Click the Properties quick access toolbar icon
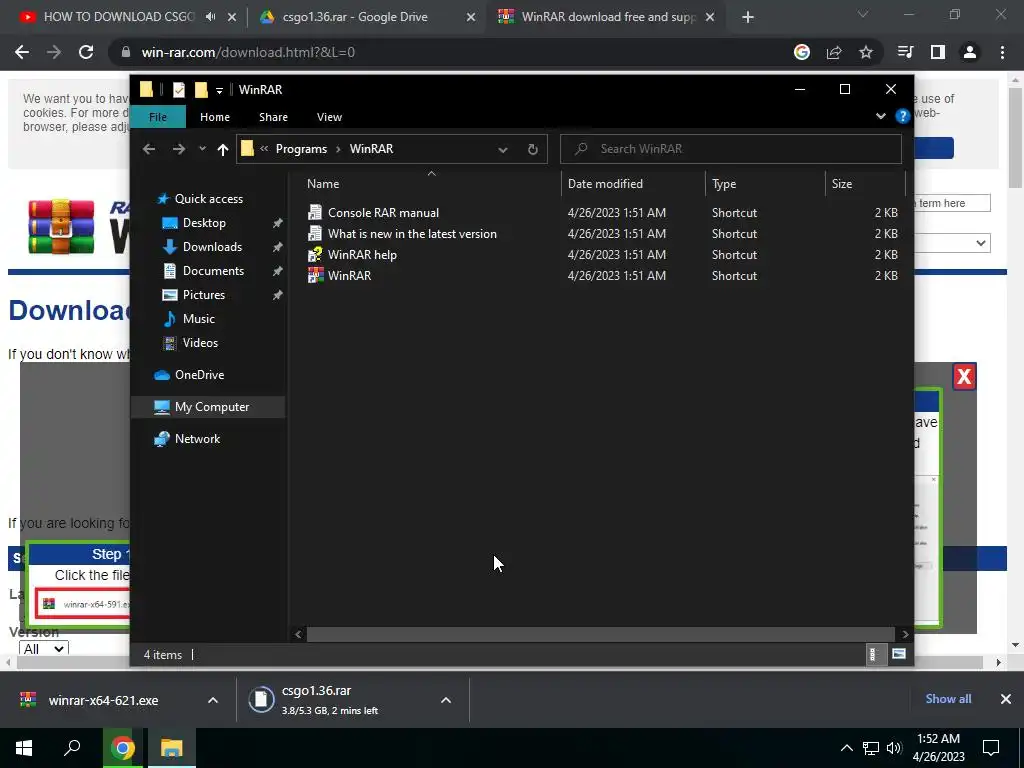This screenshot has width=1024, height=768. point(179,89)
